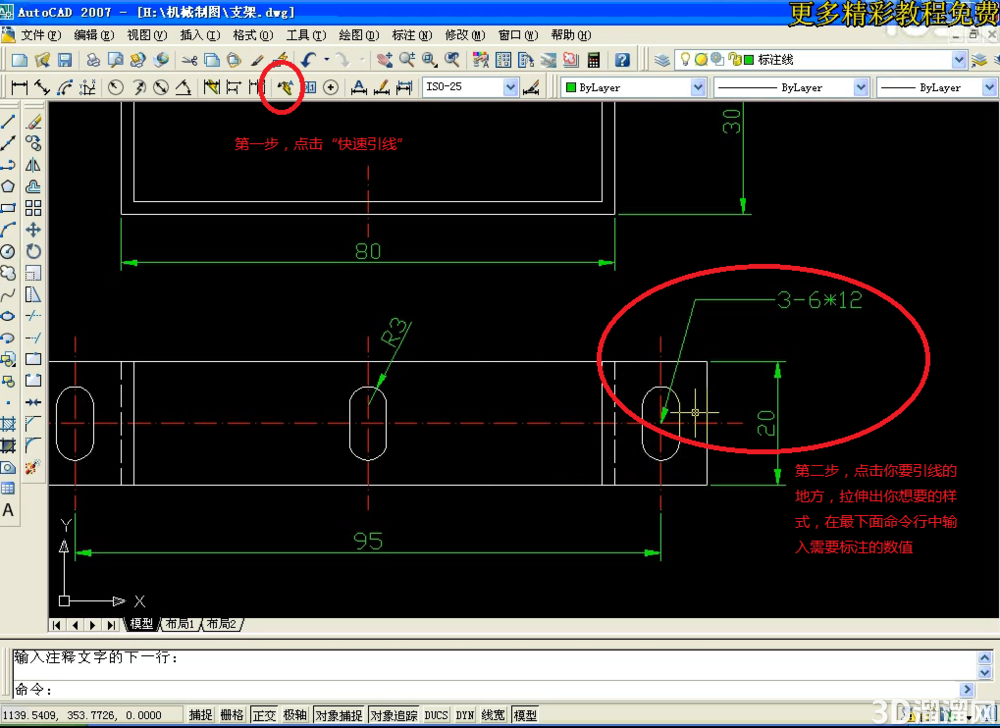Switch to the 布局1 layout tab
This screenshot has height=728, width=1000.
click(x=180, y=624)
